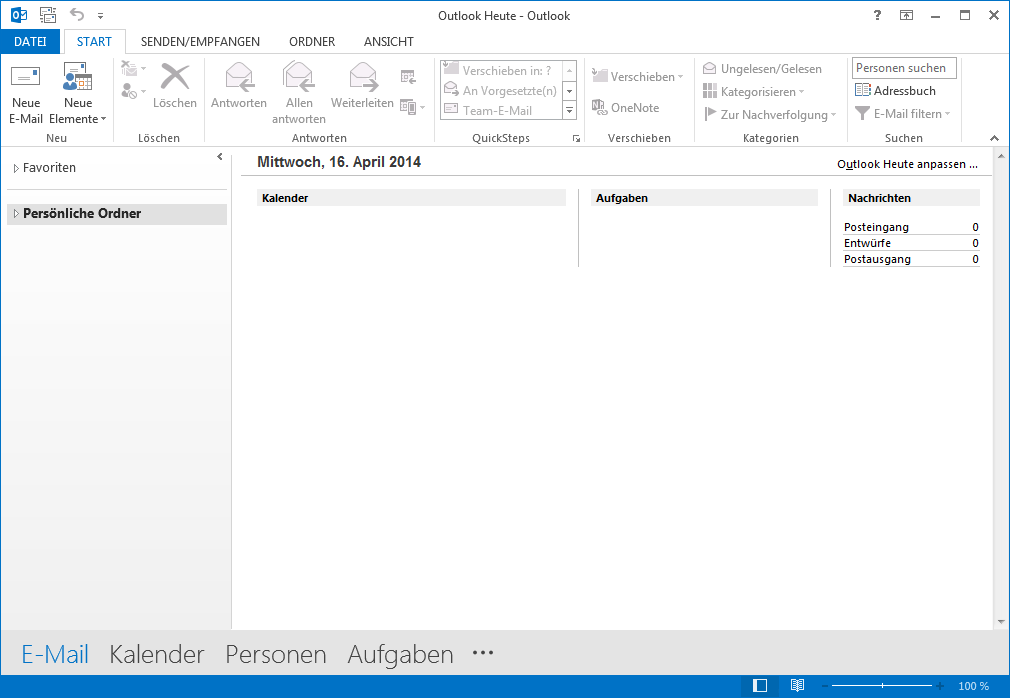Open more navigation options ellipsis
This screenshot has width=1010, height=698.
click(482, 653)
